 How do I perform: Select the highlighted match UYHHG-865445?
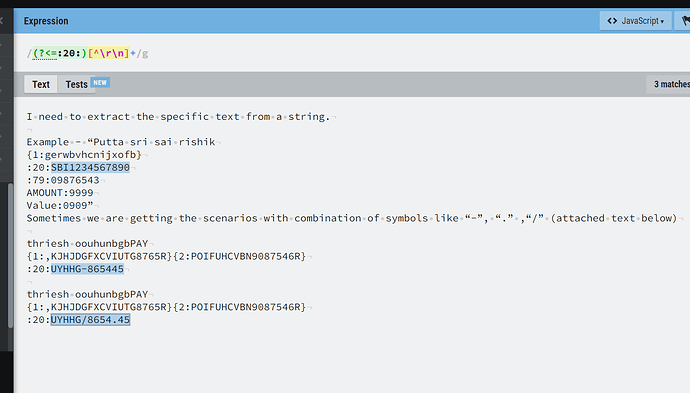click(87, 269)
